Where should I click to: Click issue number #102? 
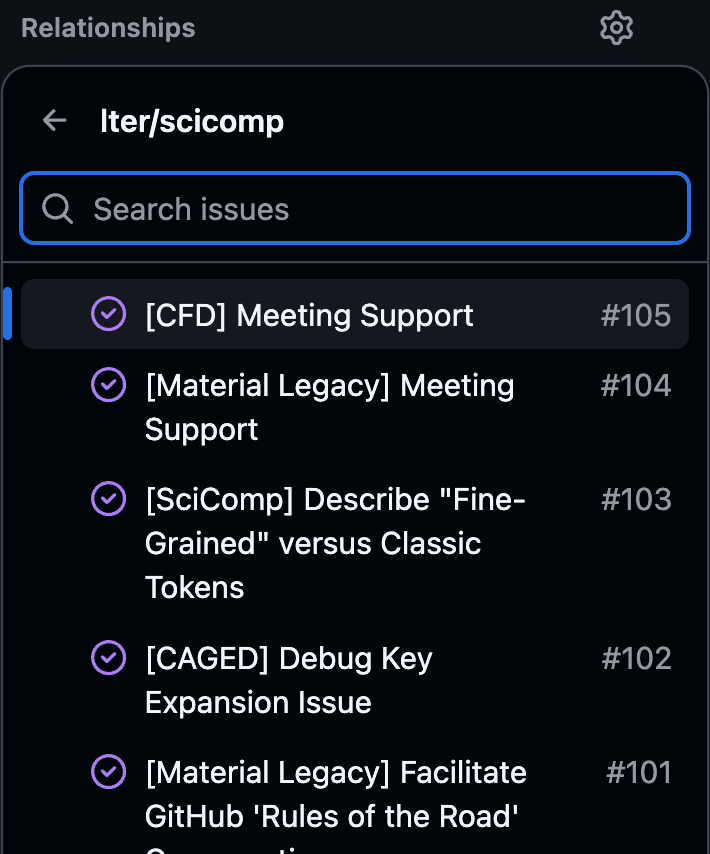[x=635, y=659]
